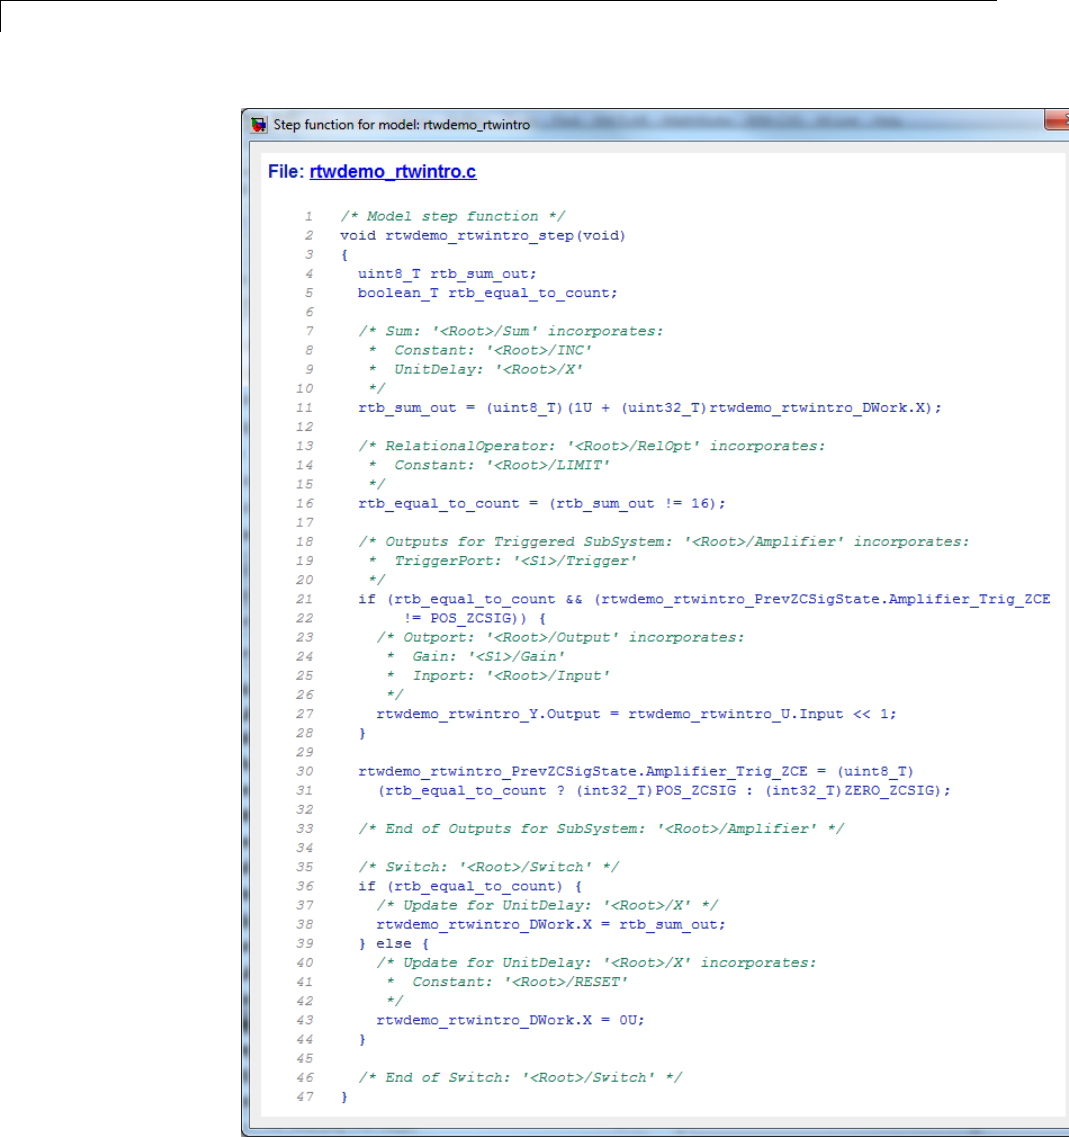
Task: Select the 'uint8_T rtb_sum_out;' declaration
Action: (447, 274)
